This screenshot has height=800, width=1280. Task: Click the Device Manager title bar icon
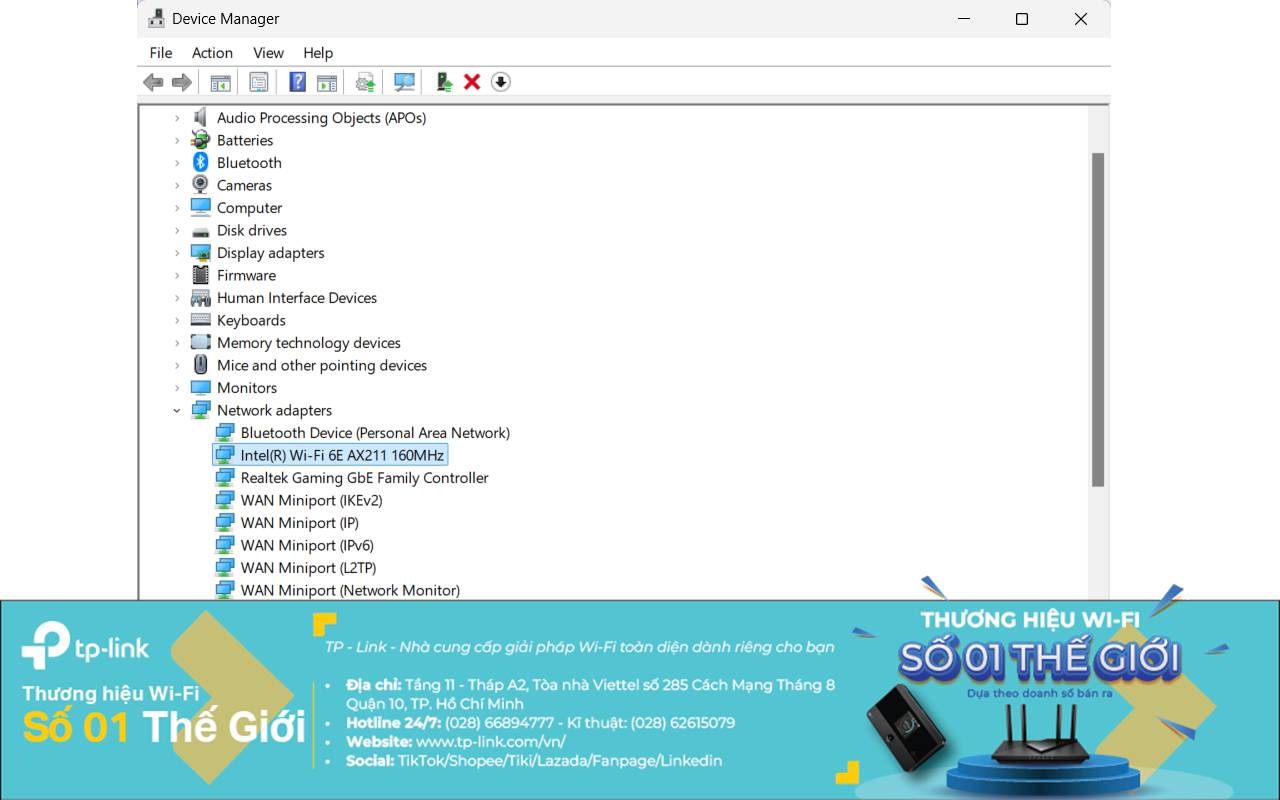pos(156,19)
